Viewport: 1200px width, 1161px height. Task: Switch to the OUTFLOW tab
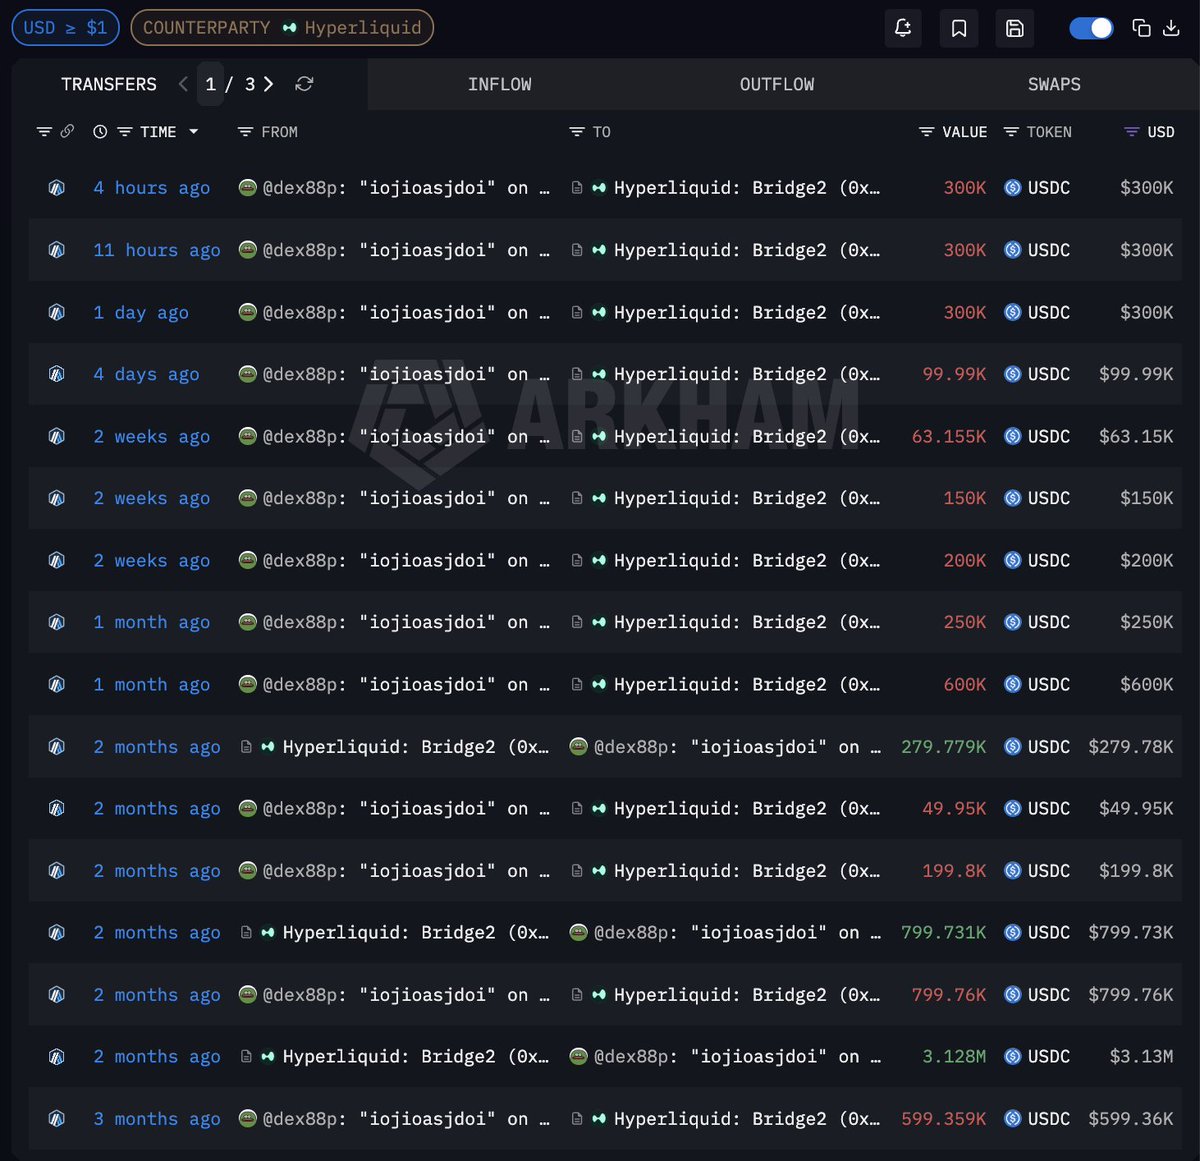click(777, 84)
